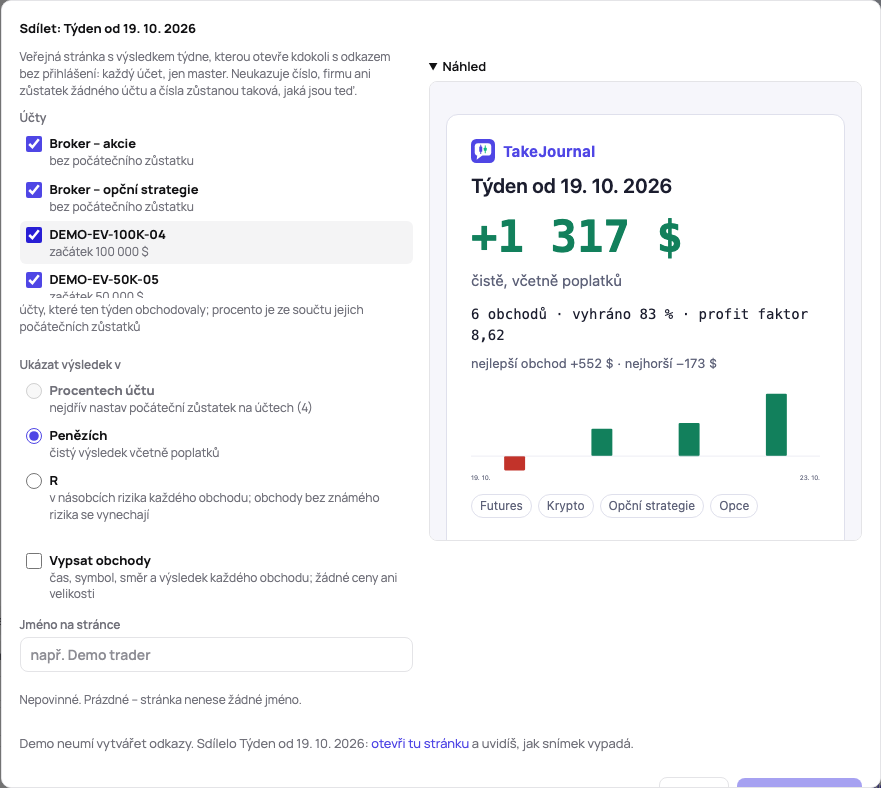Toggle the DEMO-EV-50K-05 account checkbox
Screen dimensions: 881x788
click(x=34, y=280)
